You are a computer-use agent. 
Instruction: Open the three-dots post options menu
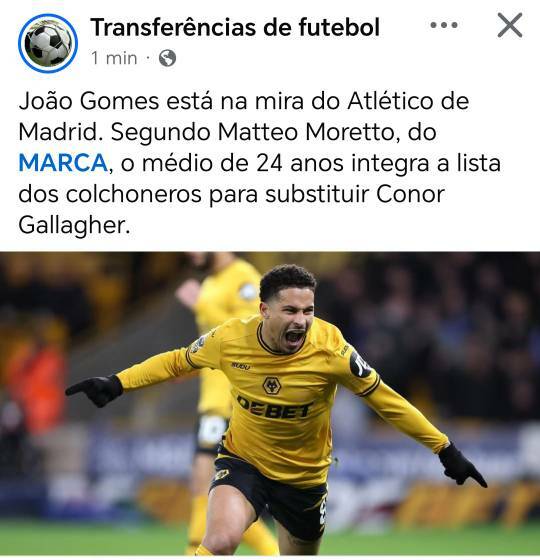point(444,25)
